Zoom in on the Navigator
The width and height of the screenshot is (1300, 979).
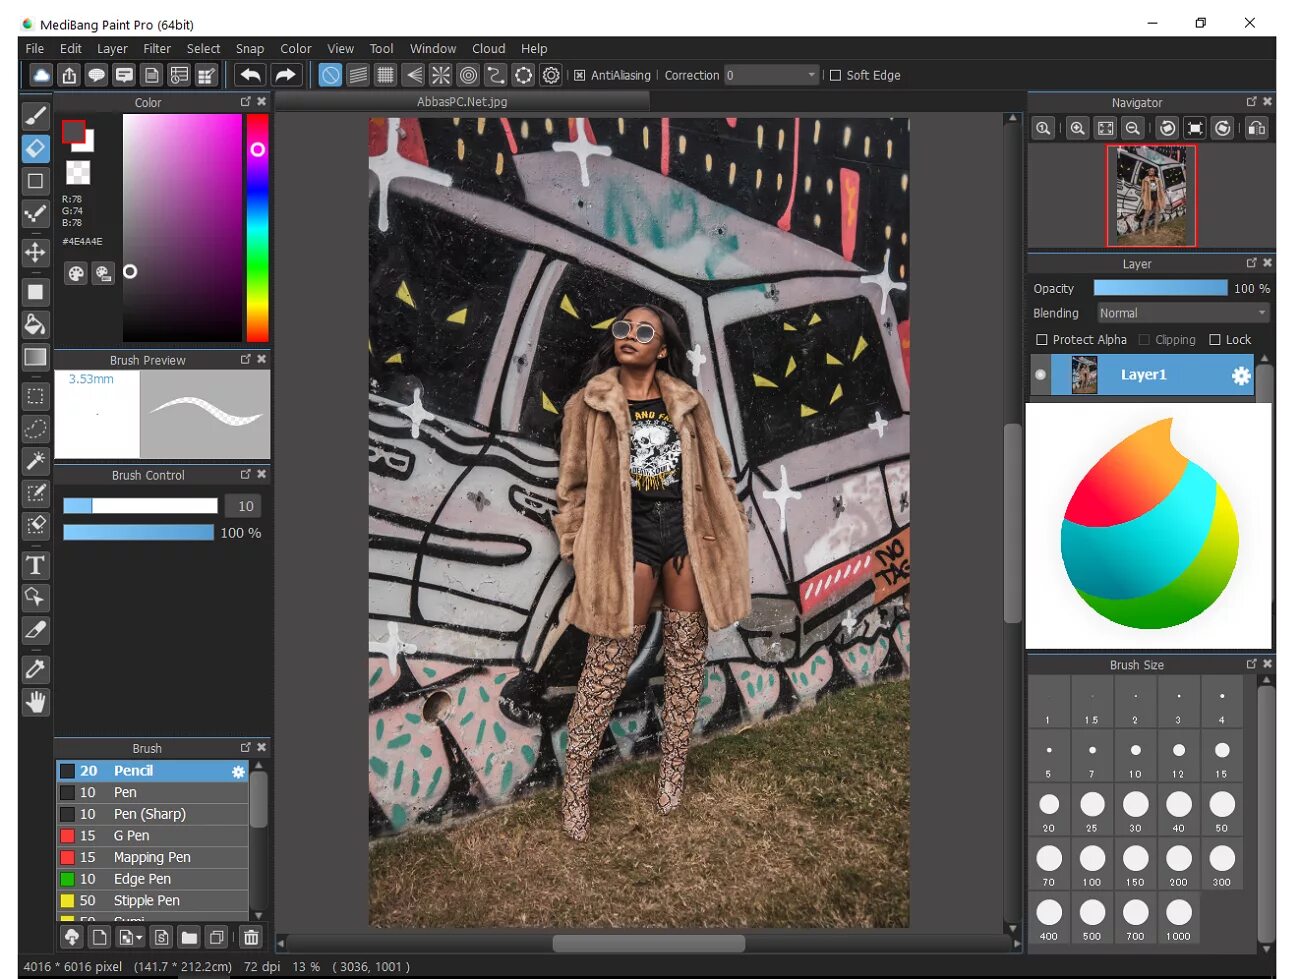[x=1077, y=128]
